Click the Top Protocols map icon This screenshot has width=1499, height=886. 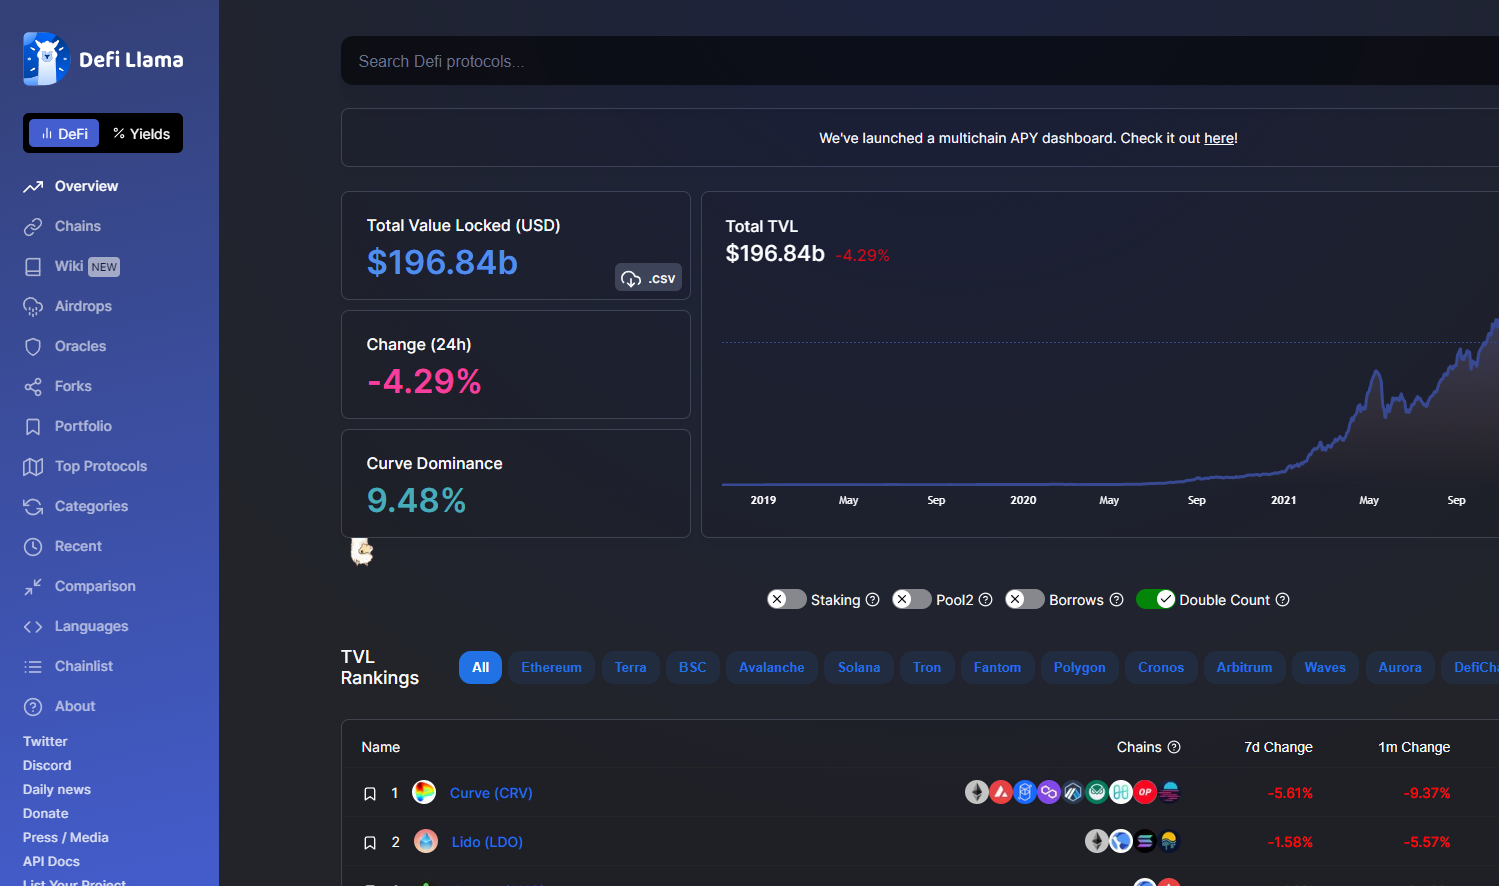coord(33,466)
